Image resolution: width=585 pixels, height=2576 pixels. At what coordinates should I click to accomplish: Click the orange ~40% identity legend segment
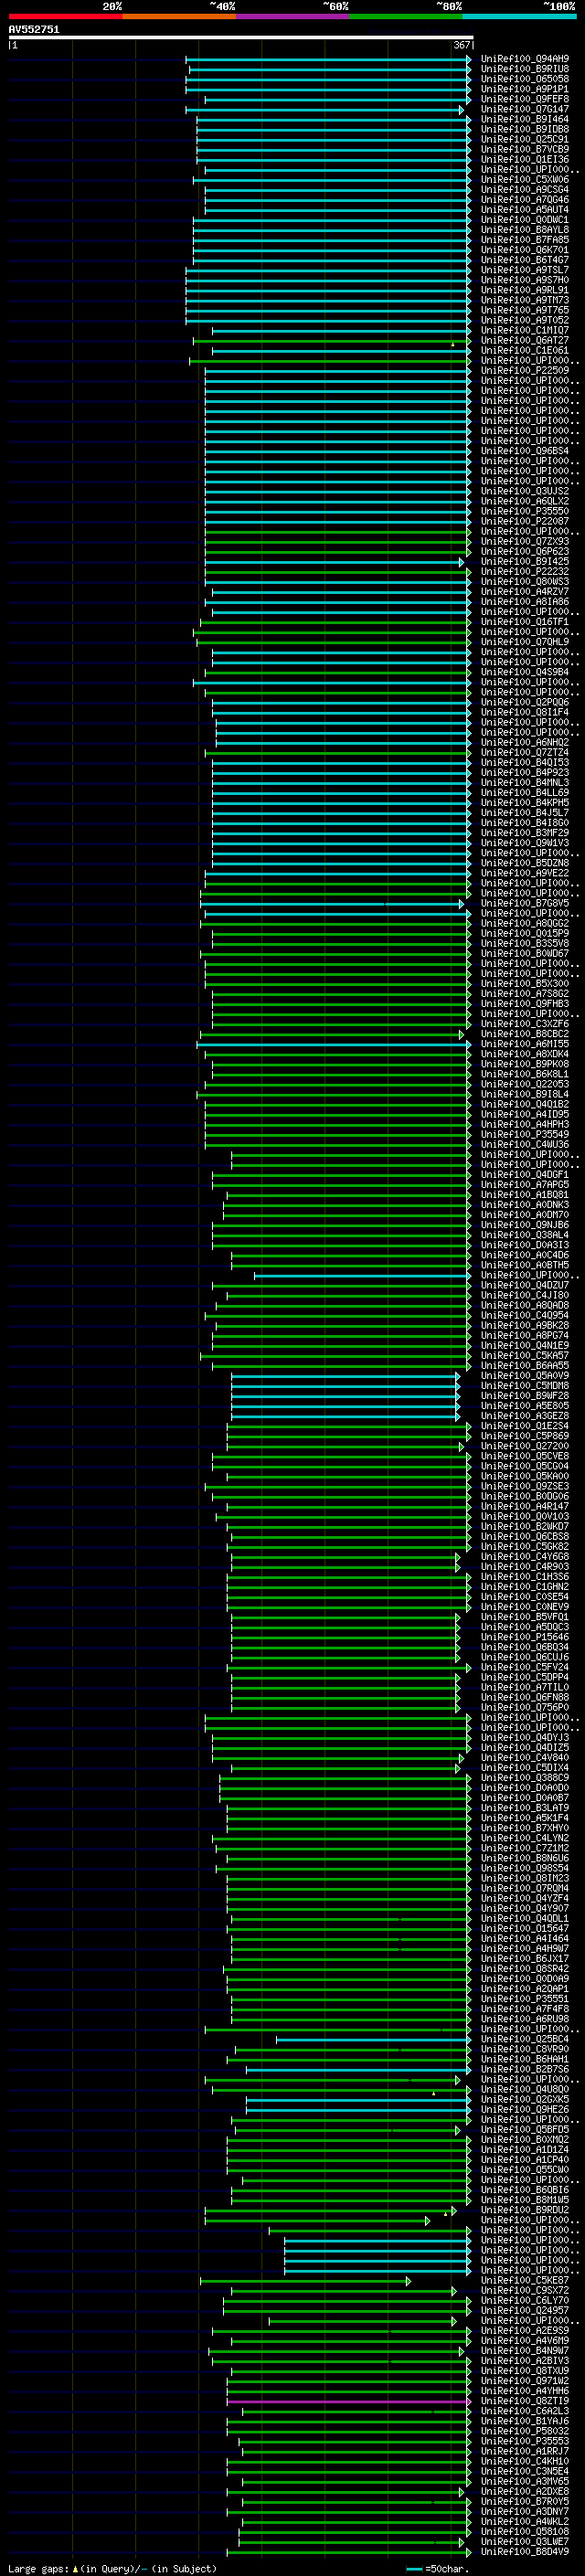(179, 16)
